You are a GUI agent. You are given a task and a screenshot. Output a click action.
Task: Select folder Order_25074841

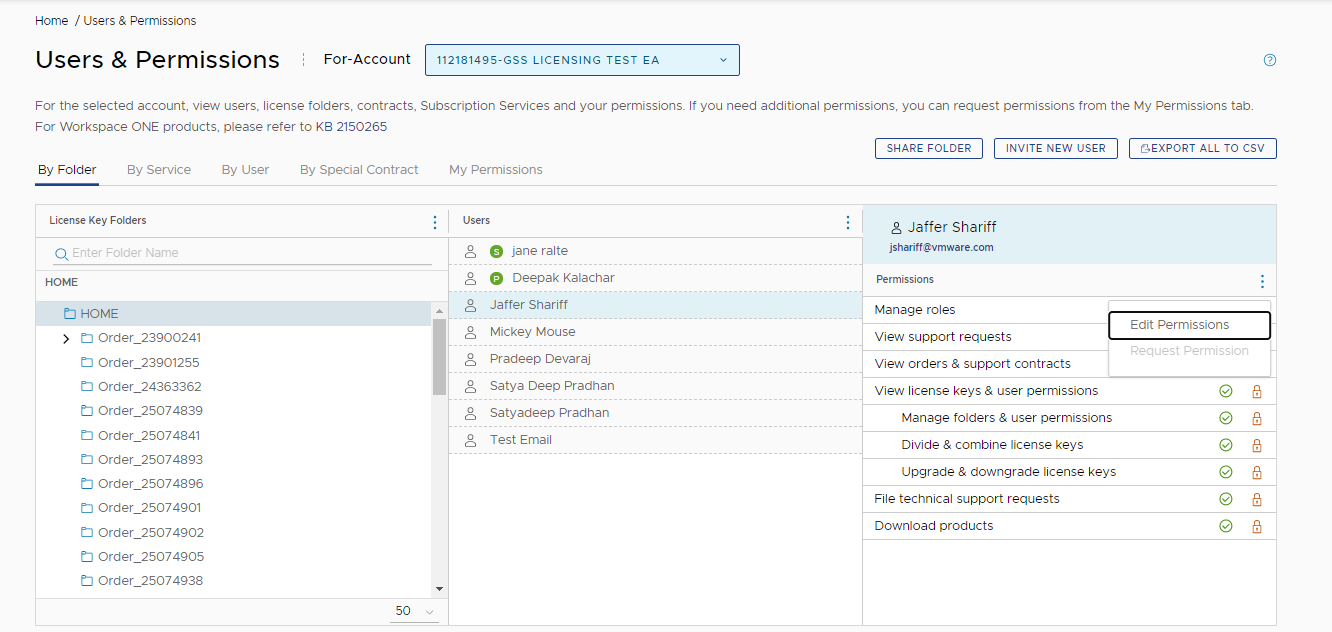click(148, 436)
